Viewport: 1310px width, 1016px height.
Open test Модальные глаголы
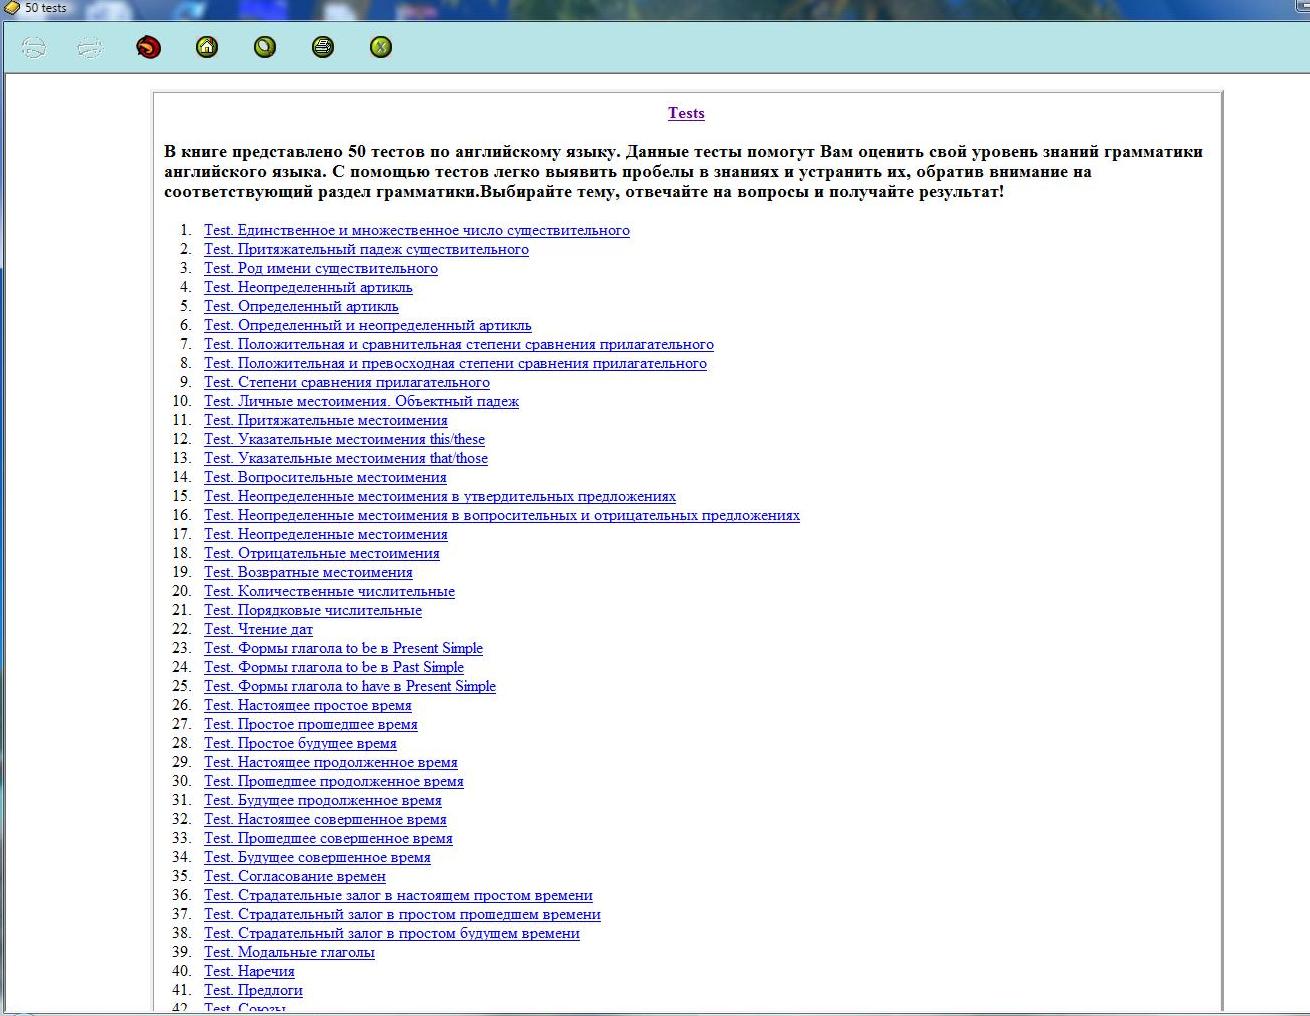289,952
